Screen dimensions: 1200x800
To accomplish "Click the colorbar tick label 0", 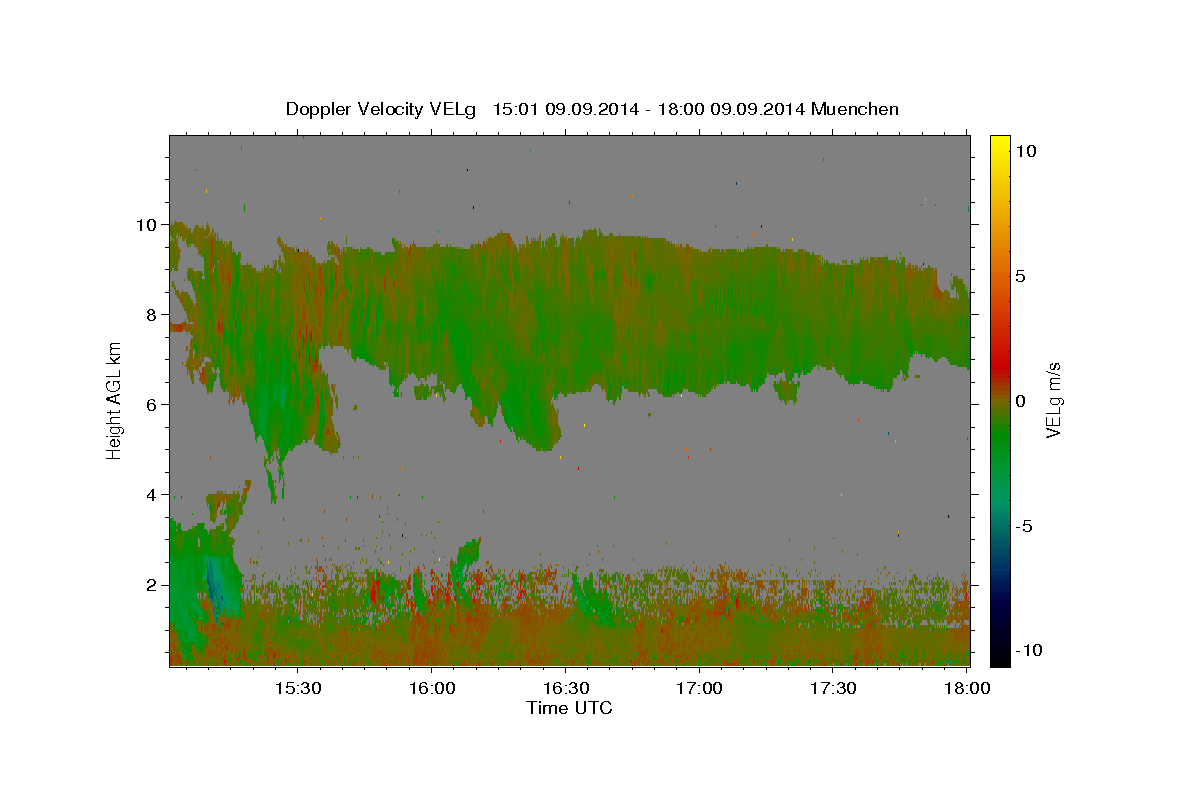I will pyautogui.click(x=1021, y=401).
